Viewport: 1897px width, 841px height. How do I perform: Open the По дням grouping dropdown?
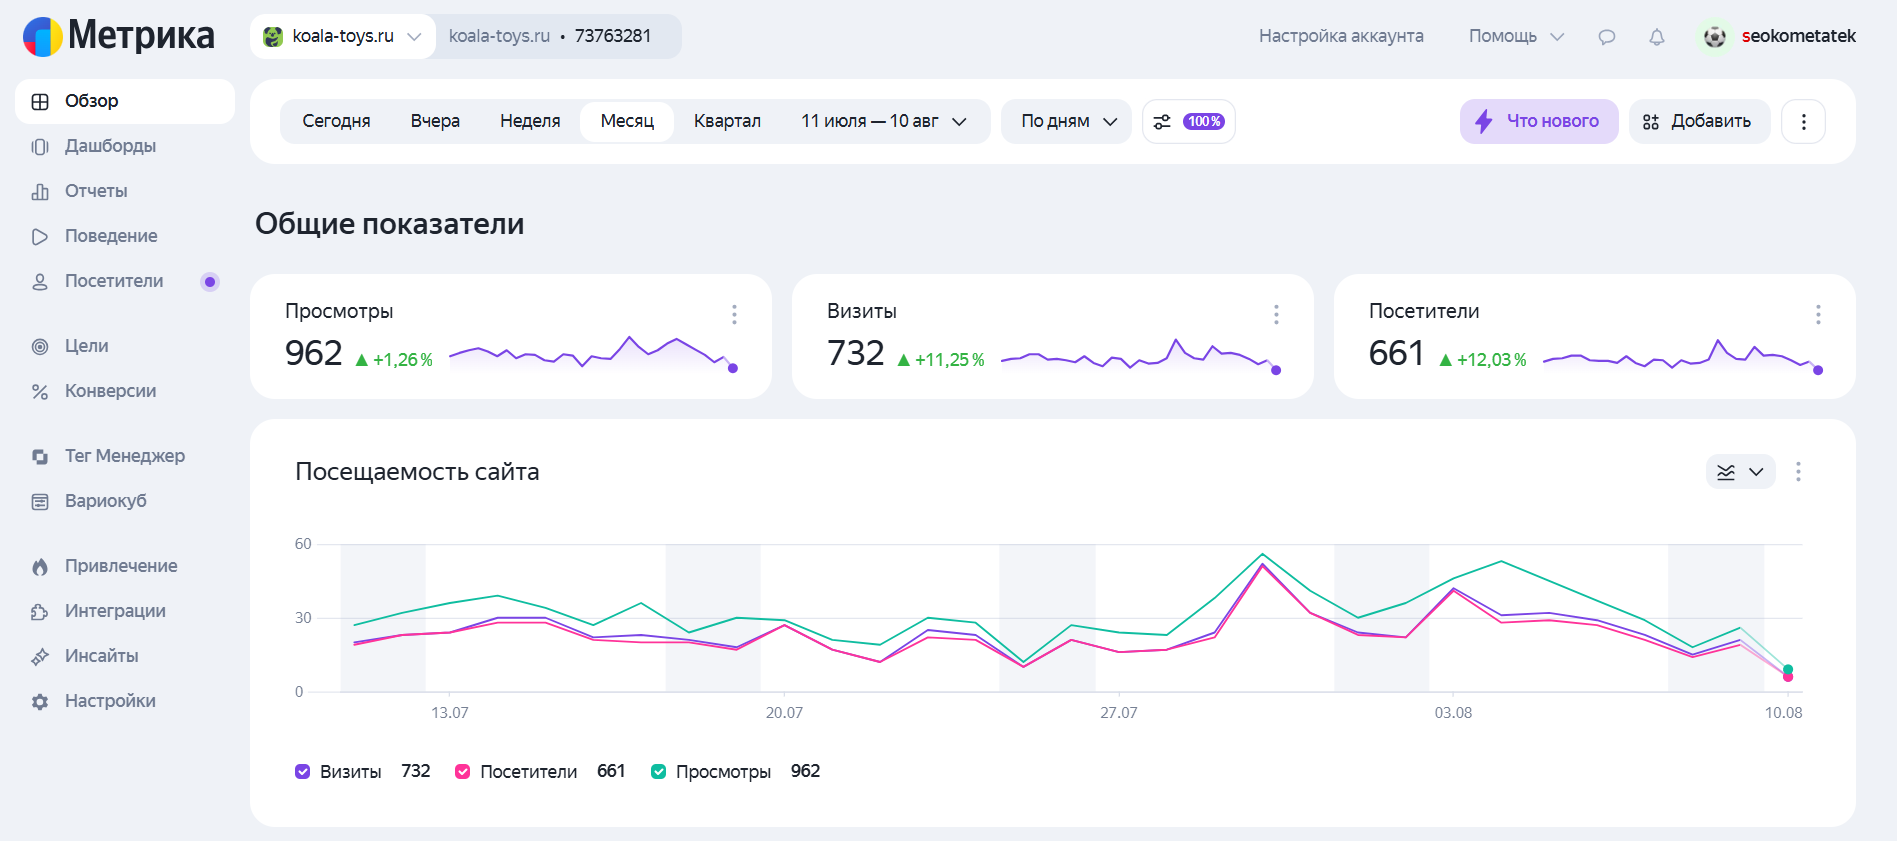pyautogui.click(x=1066, y=121)
